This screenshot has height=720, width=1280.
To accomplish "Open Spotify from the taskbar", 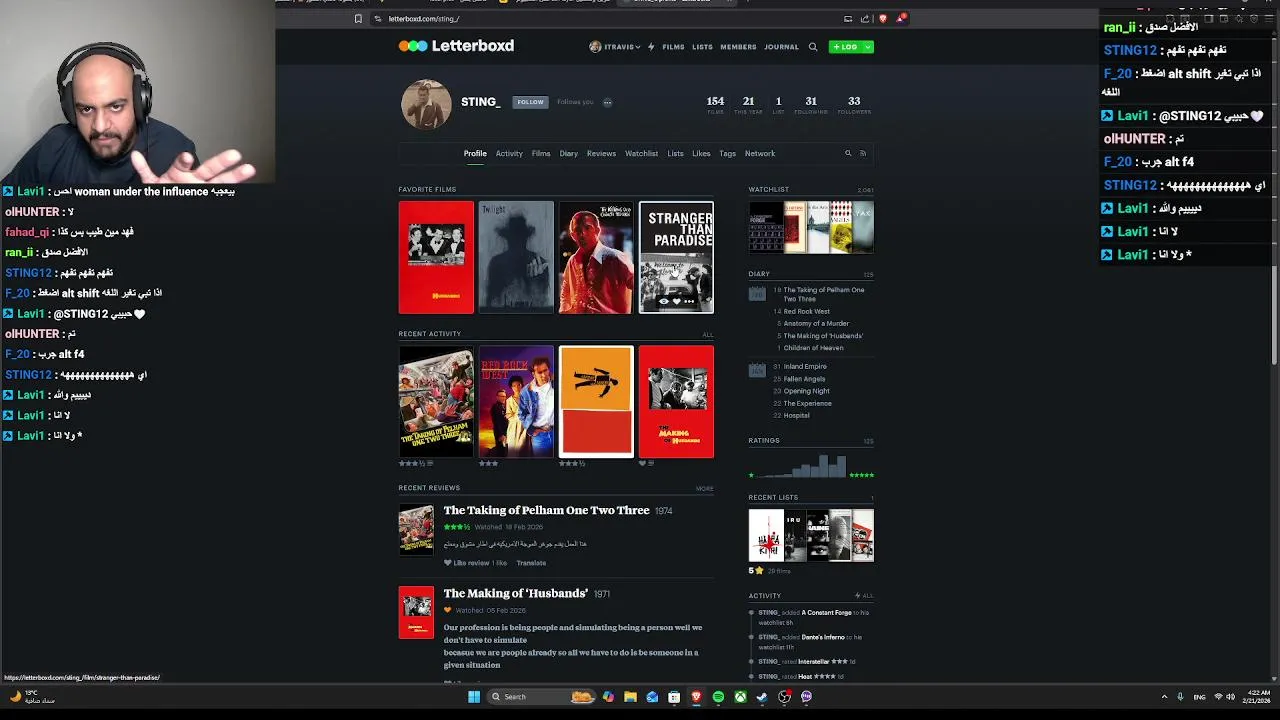I will pos(718,697).
